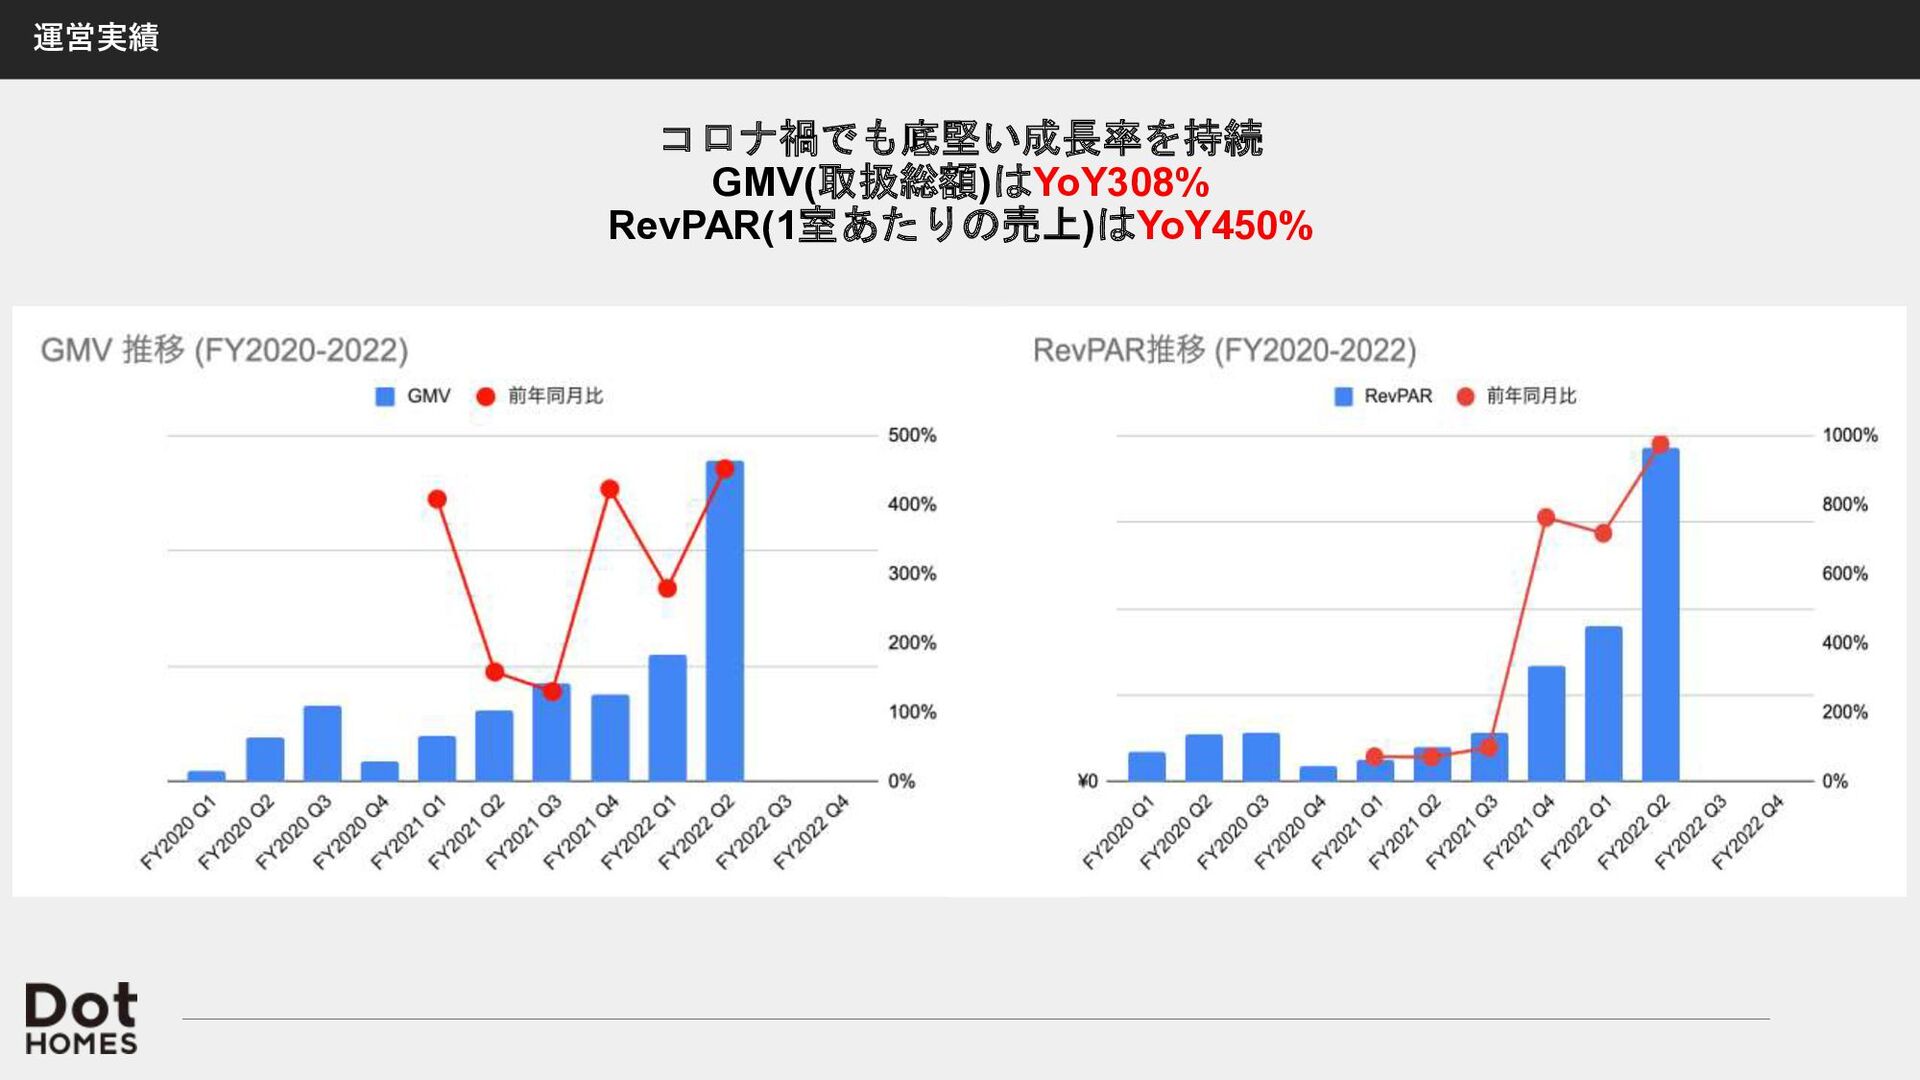Click the ¥0 axis label on RevPAR chart
This screenshot has height=1080, width=1920.
1087,781
